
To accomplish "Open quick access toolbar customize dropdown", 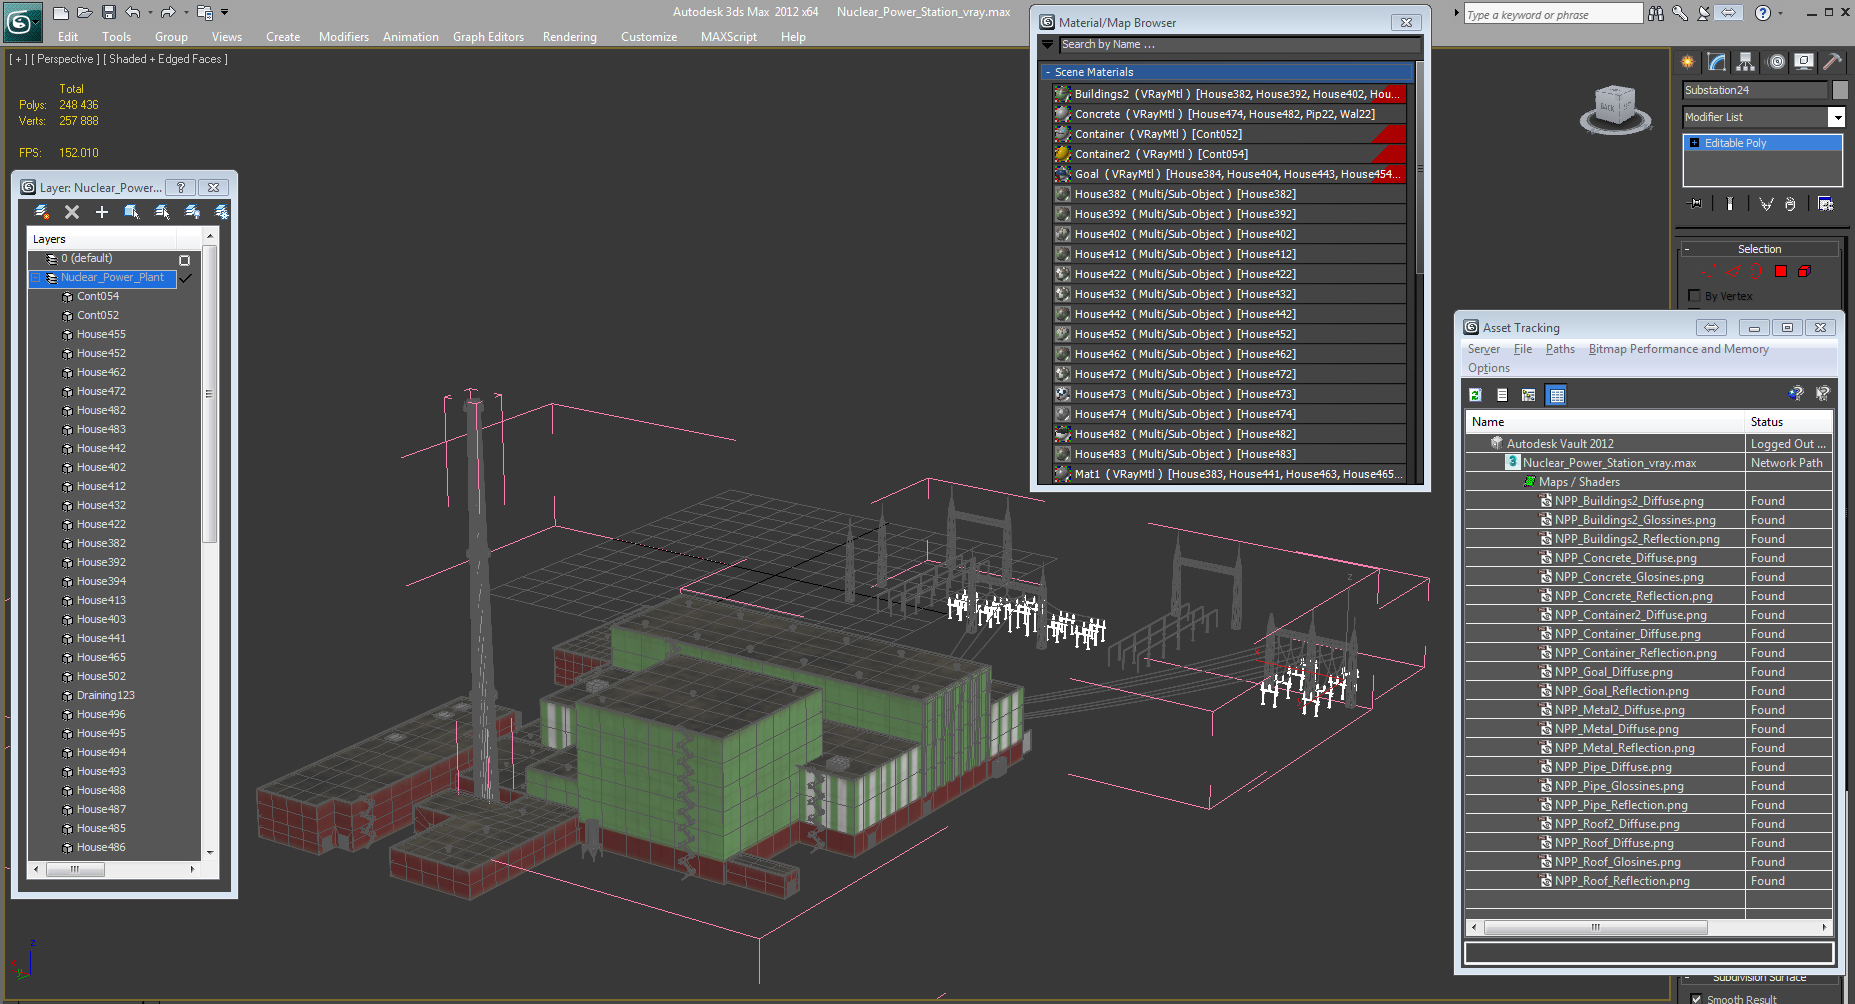I will pyautogui.click(x=224, y=12).
